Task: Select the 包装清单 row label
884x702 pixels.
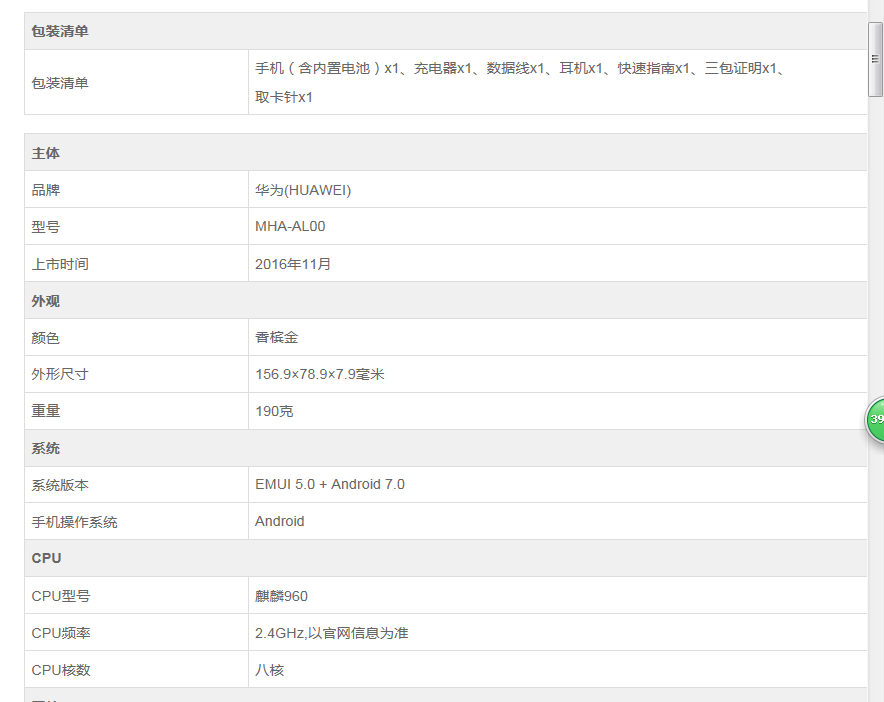Action: click(60, 83)
